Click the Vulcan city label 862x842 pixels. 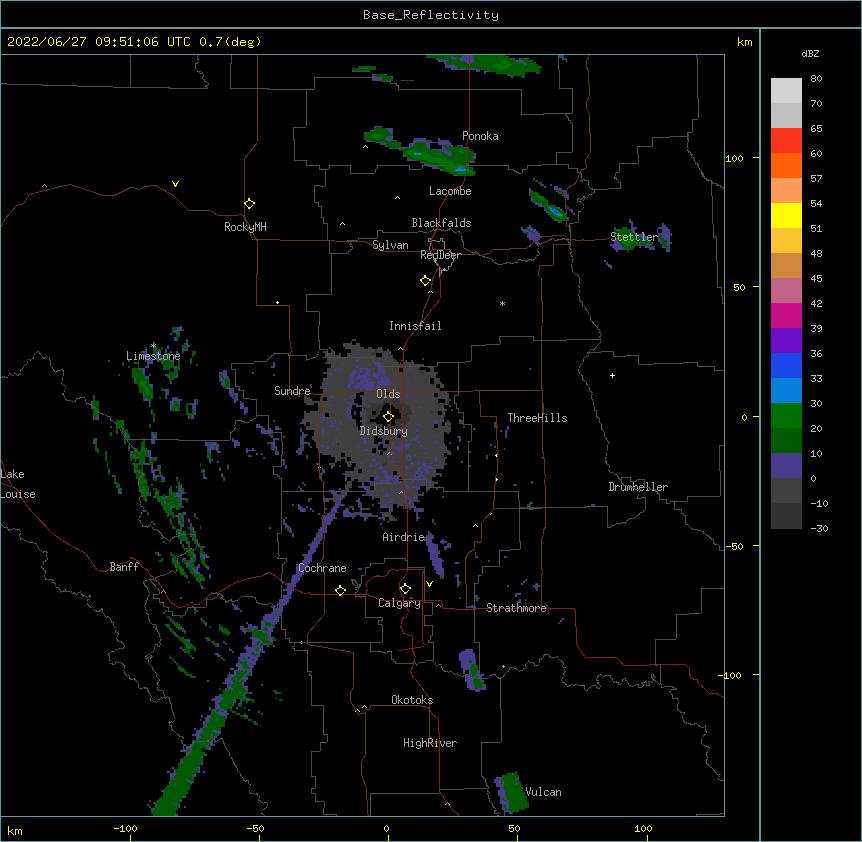(x=543, y=792)
